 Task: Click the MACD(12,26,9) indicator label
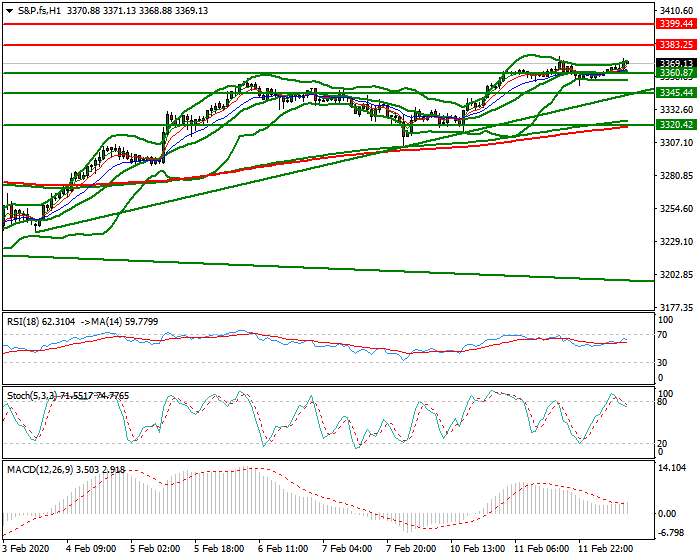coord(66,470)
